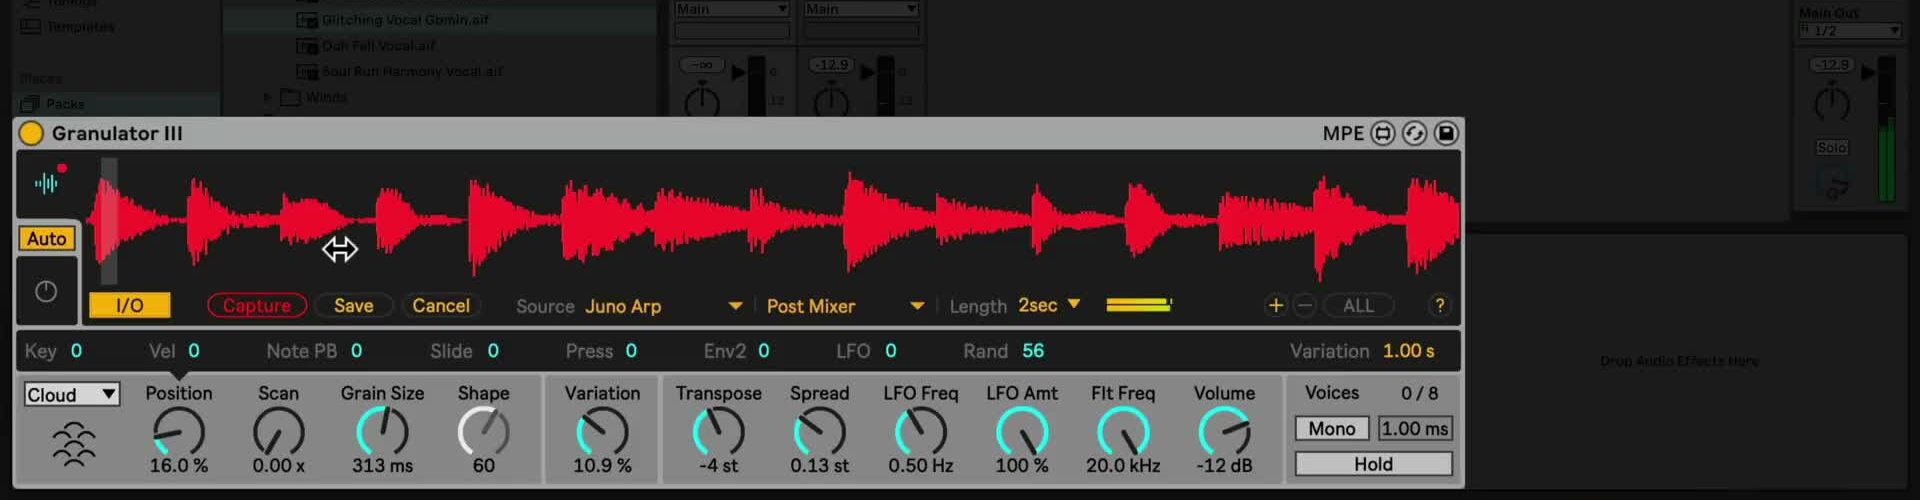Toggle the MPE mode label
This screenshot has height=500, width=1920.
[x=1343, y=134]
